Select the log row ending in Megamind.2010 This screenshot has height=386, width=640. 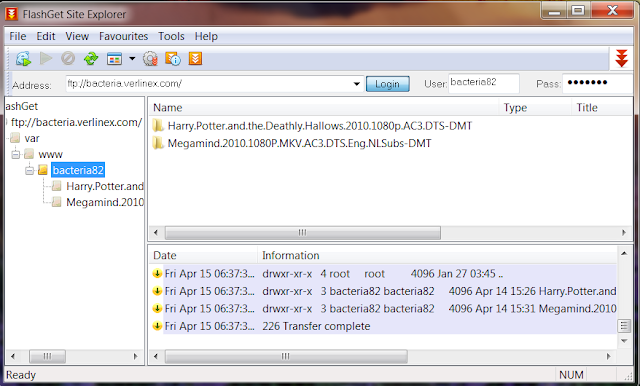click(384, 308)
